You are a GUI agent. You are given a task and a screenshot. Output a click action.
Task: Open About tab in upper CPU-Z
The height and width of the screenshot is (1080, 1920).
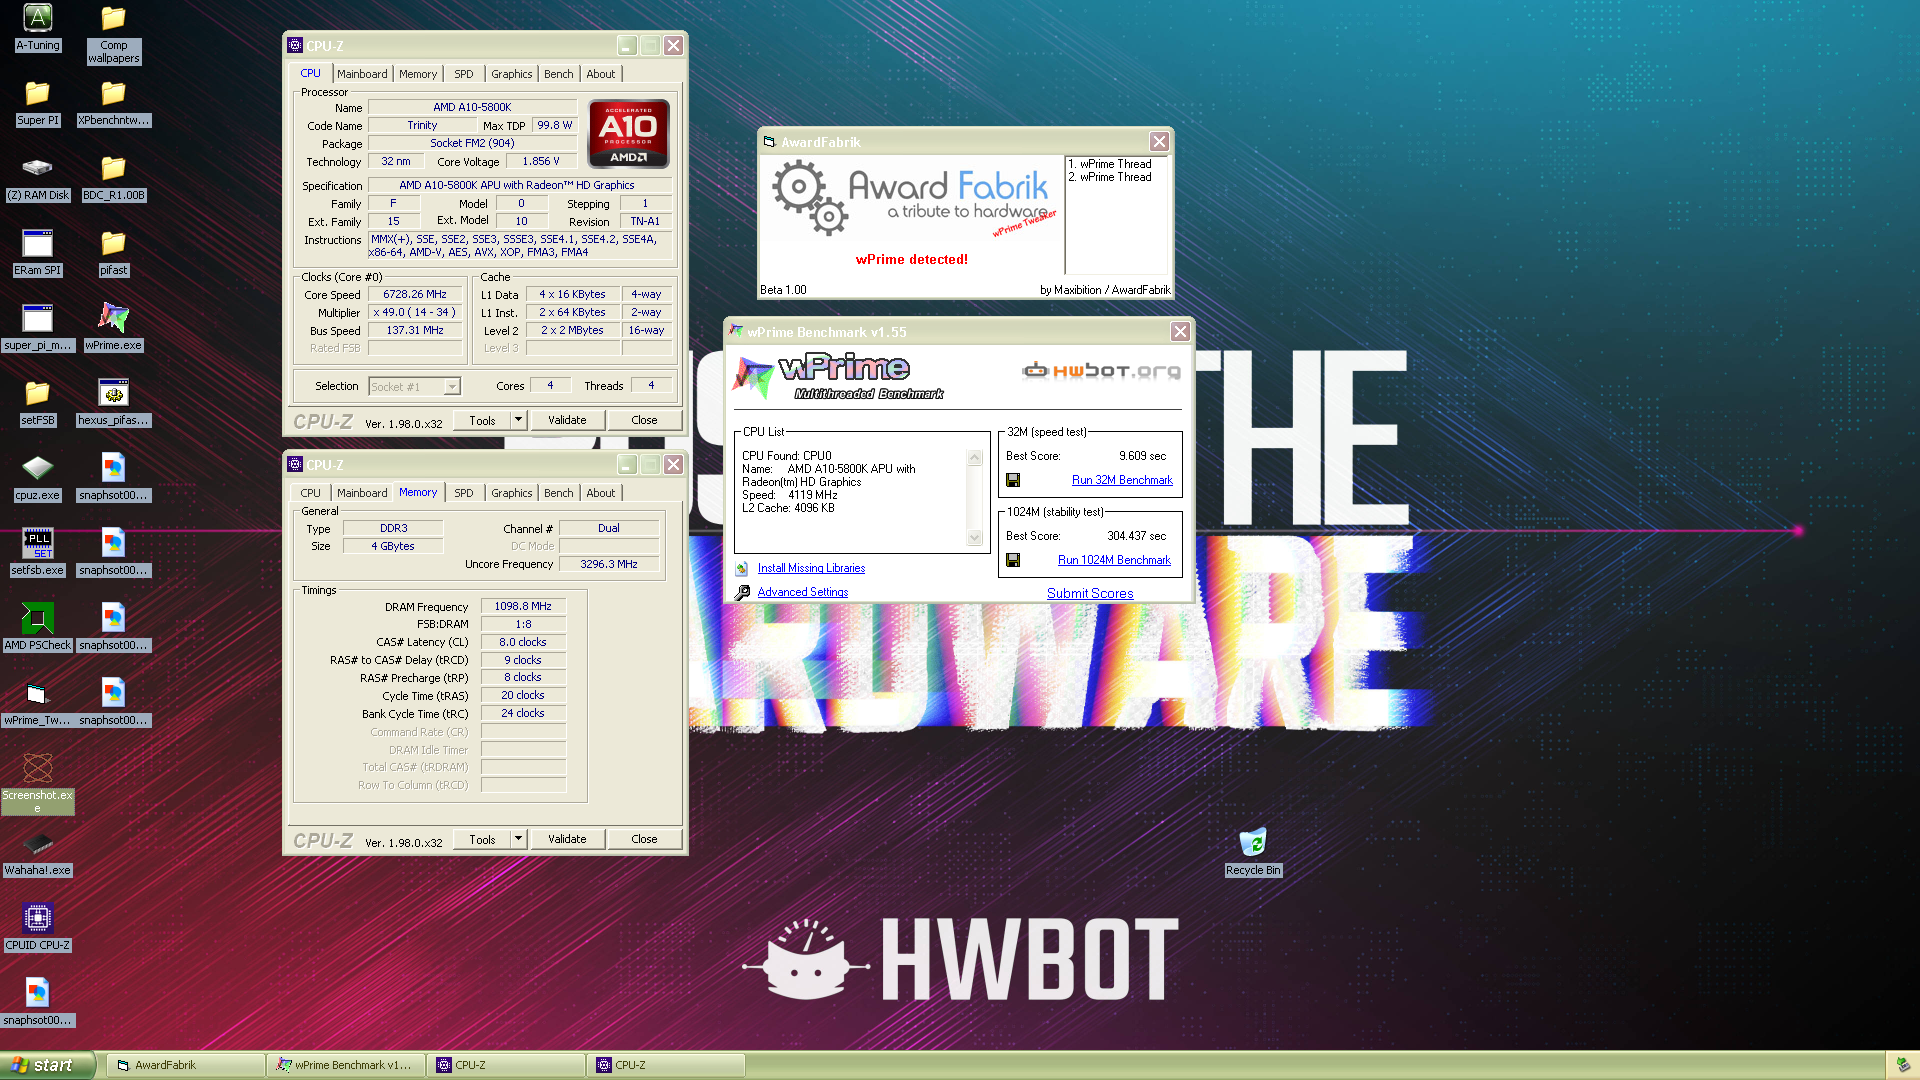point(601,74)
